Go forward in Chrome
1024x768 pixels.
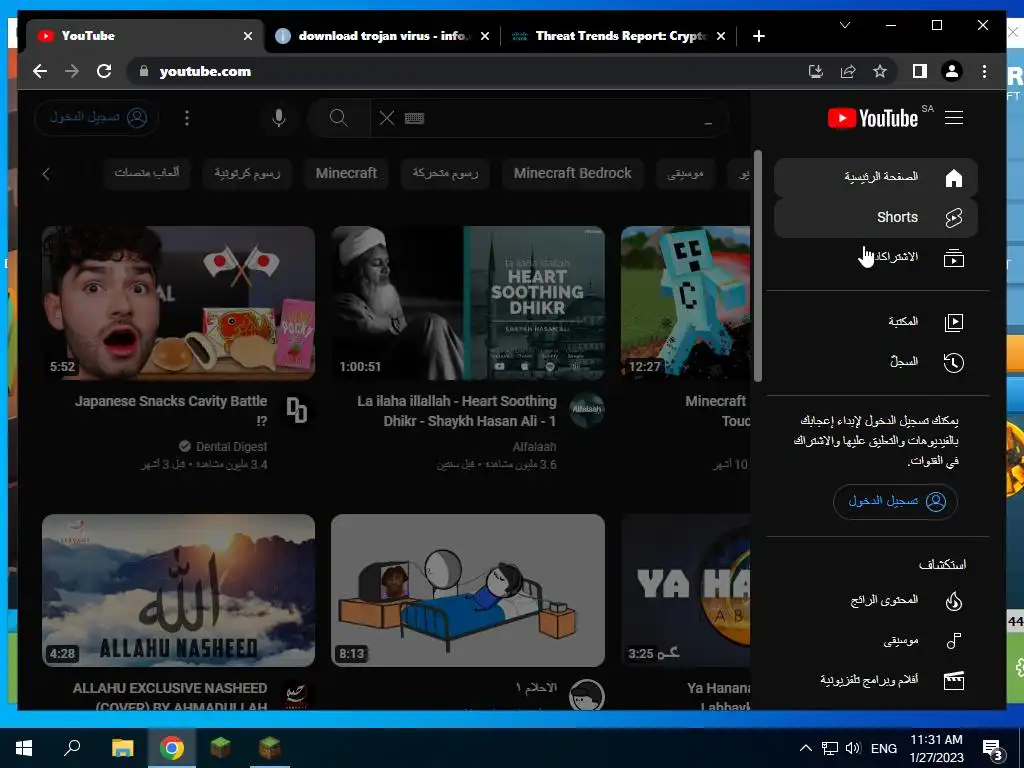(72, 71)
